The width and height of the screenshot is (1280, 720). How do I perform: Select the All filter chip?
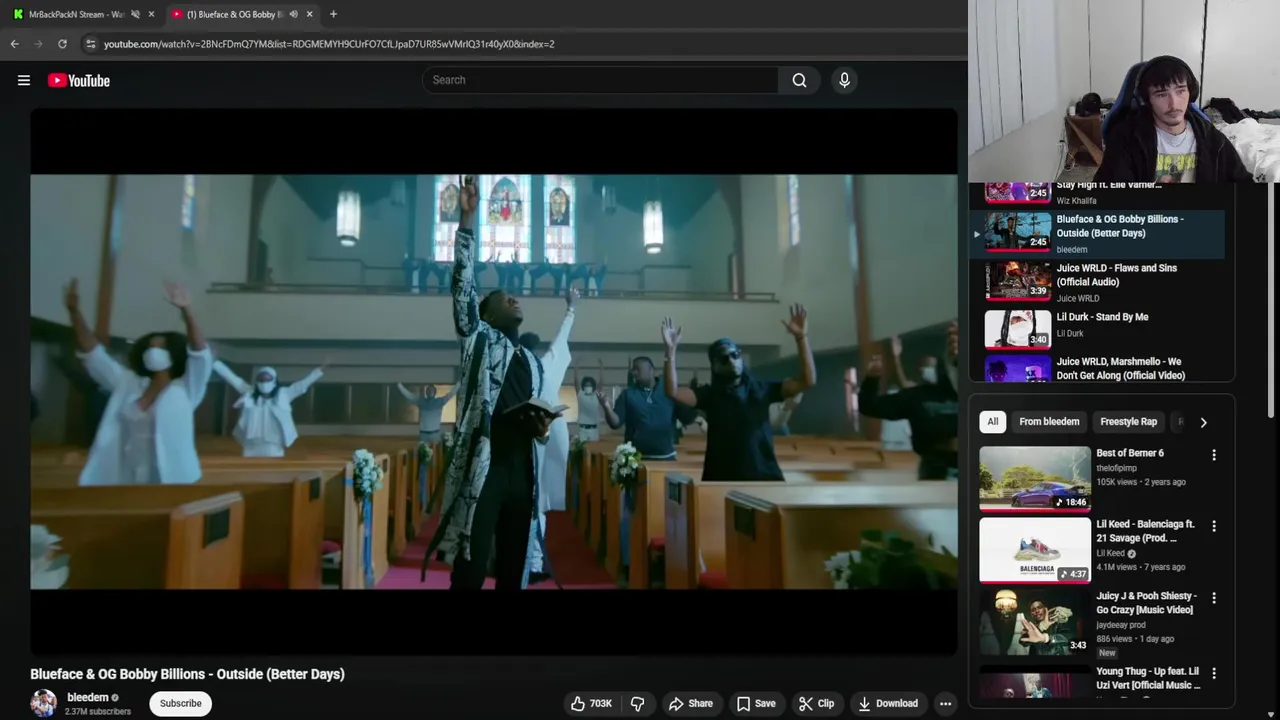(993, 422)
